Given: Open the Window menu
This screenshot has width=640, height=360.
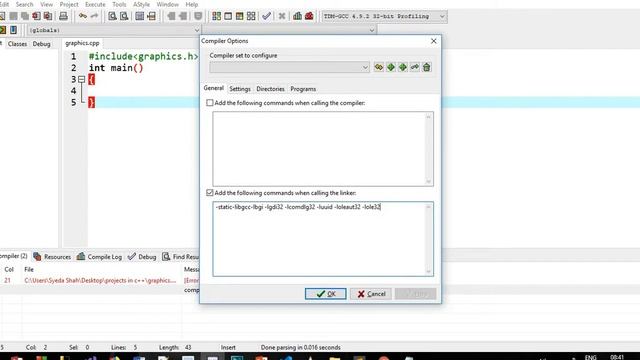Looking at the screenshot, I should [168, 4].
